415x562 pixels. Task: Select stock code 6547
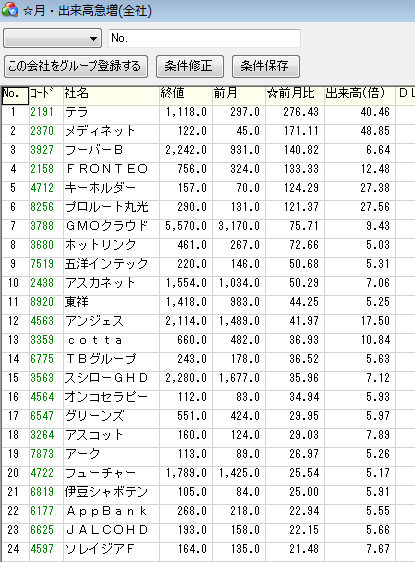point(42,416)
